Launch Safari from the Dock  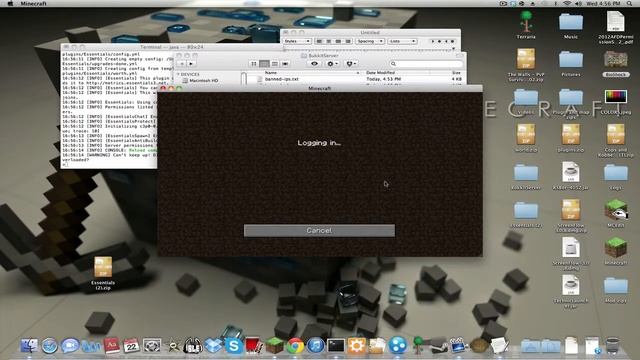point(49,346)
